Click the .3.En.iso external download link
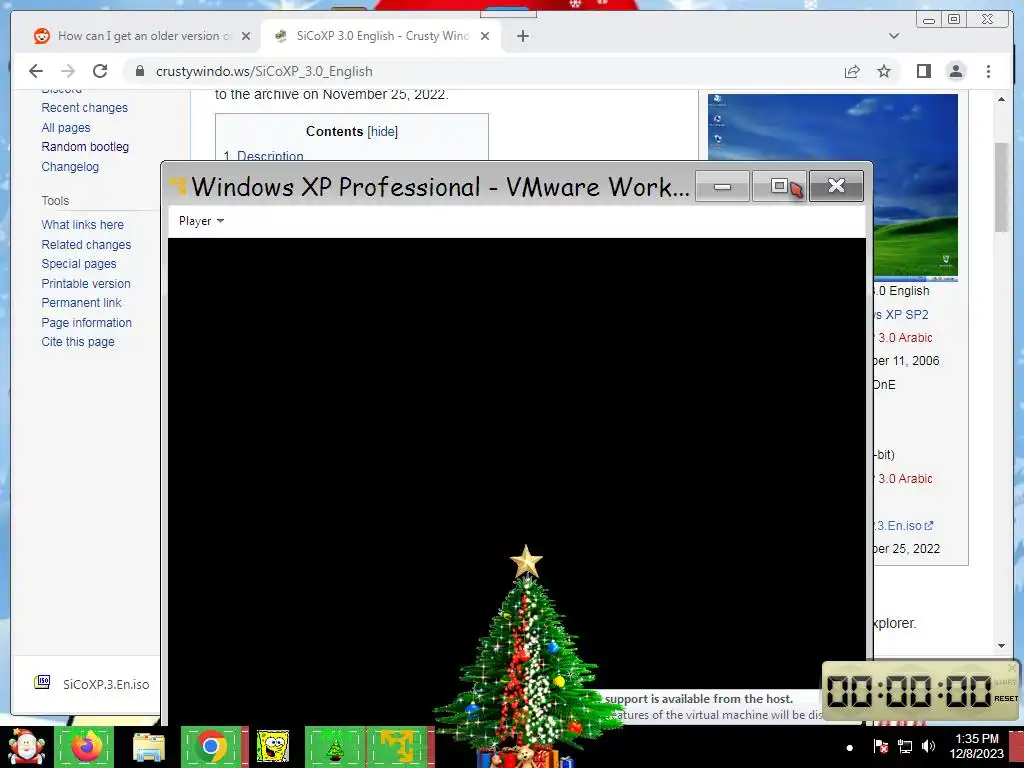This screenshot has height=768, width=1024. (904, 526)
